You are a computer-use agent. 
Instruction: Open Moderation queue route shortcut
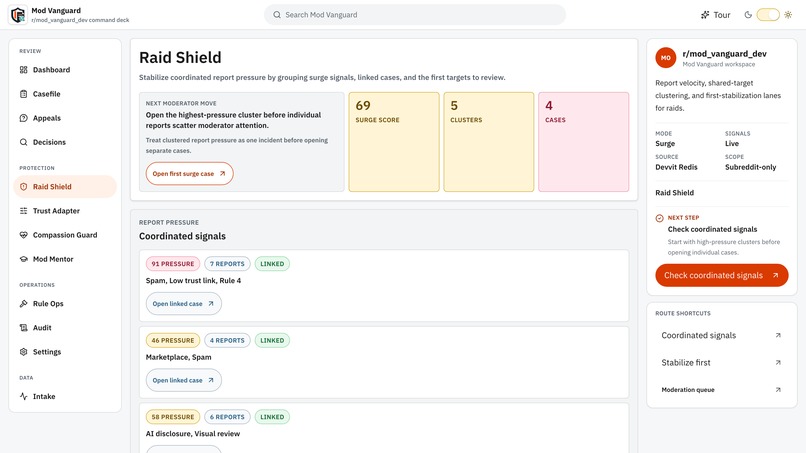click(x=722, y=390)
